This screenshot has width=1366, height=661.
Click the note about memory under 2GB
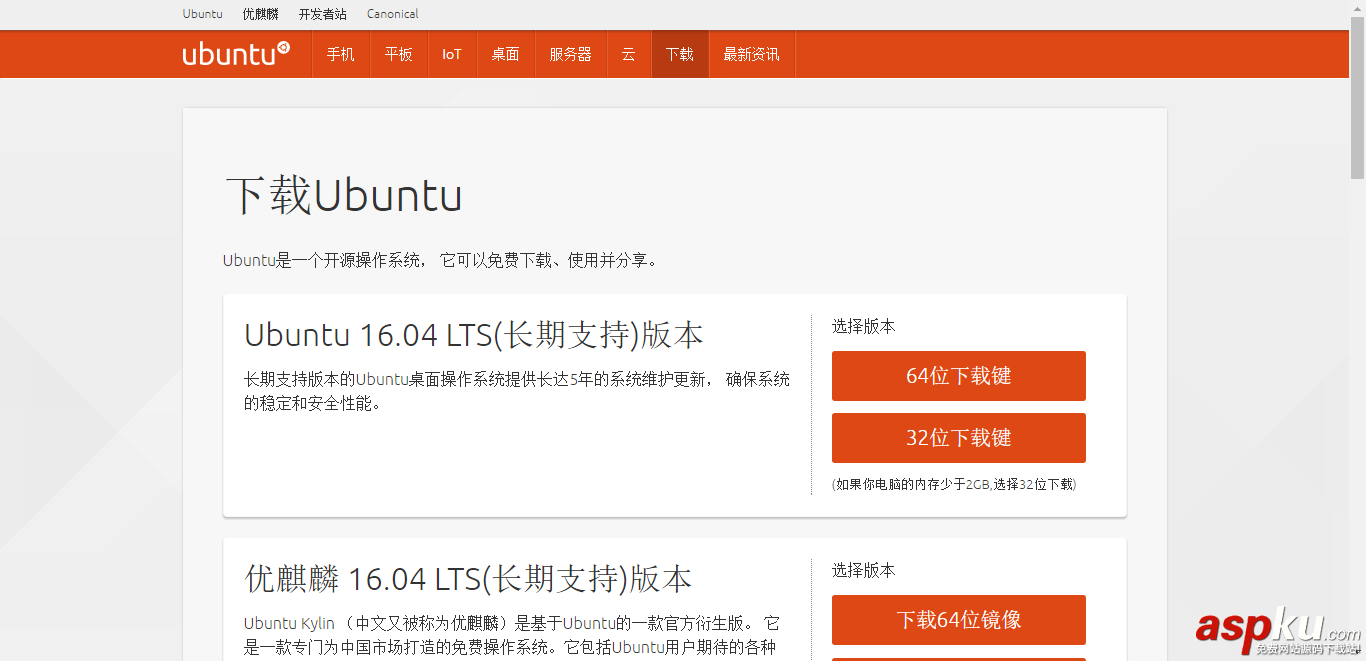954,484
